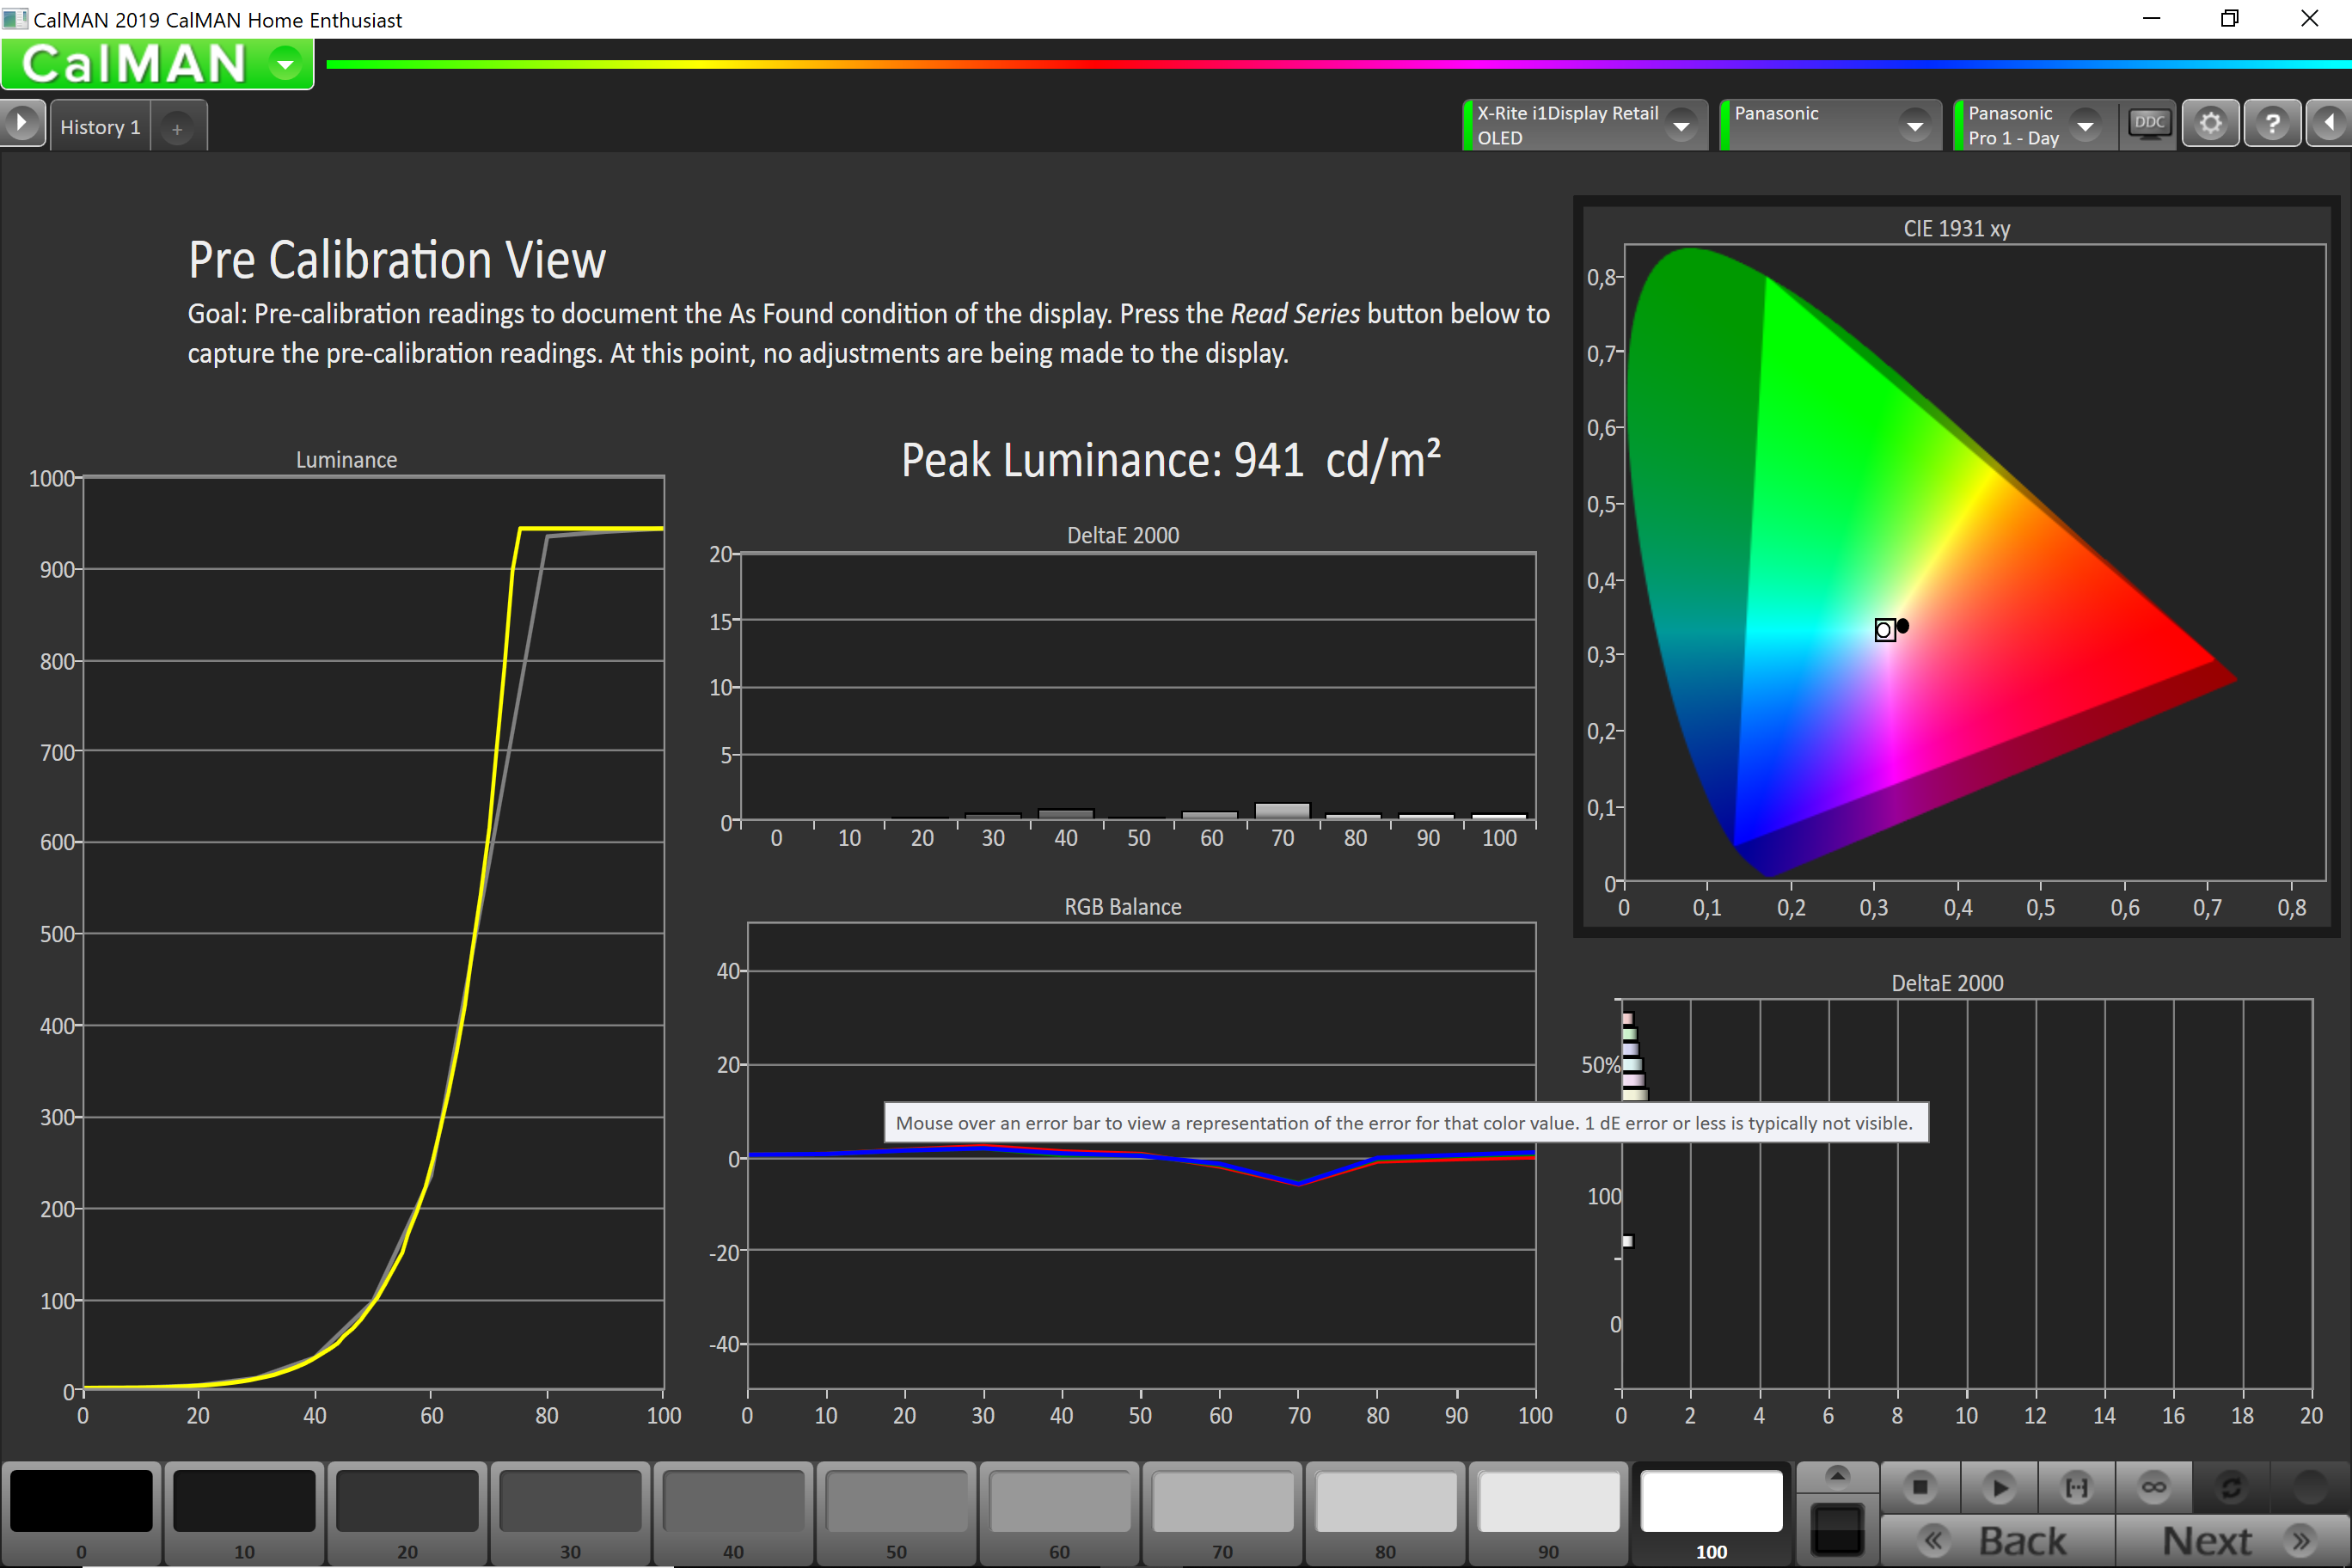Minimize the CalMAN window
Viewport: 2352px width, 1568px height.
click(2152, 19)
